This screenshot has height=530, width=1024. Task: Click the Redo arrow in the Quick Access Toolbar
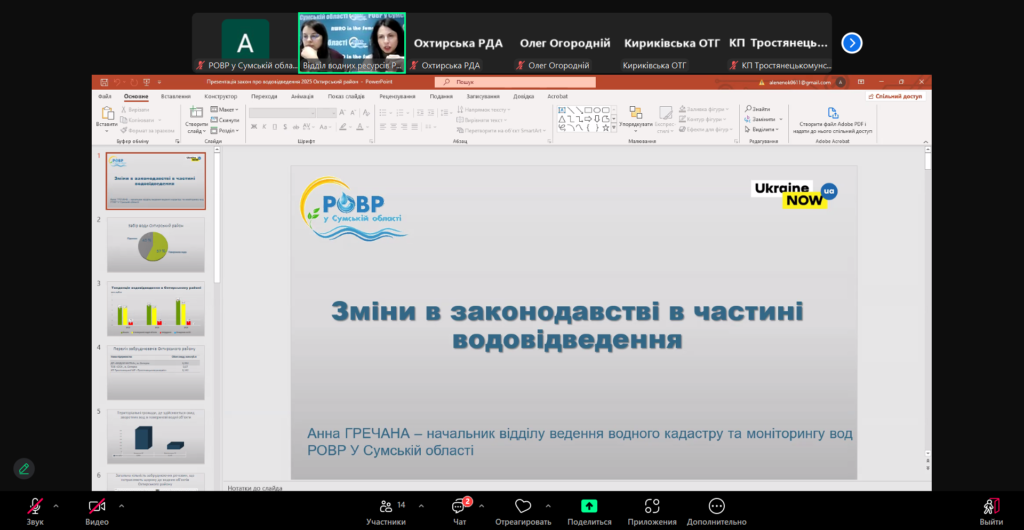pyautogui.click(x=134, y=82)
